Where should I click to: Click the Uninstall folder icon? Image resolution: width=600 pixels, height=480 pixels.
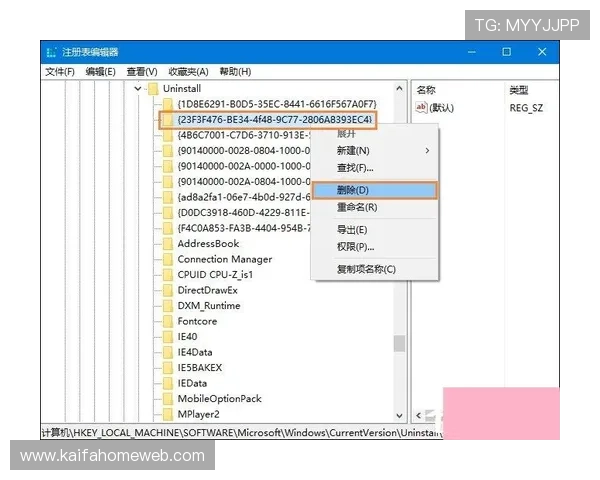[153, 89]
